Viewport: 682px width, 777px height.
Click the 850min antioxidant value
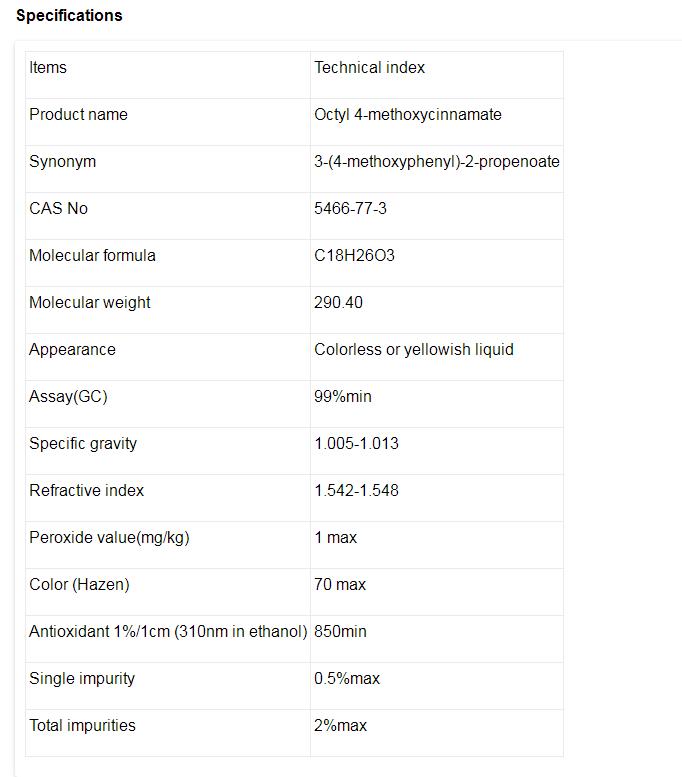point(340,632)
